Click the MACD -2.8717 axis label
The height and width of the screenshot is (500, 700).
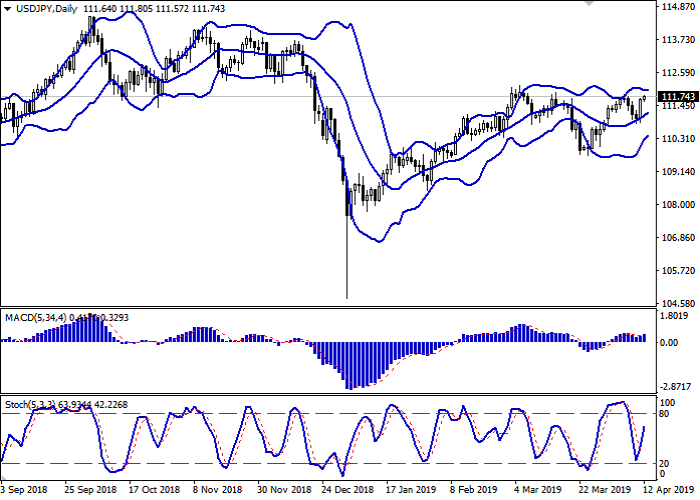pos(677,386)
